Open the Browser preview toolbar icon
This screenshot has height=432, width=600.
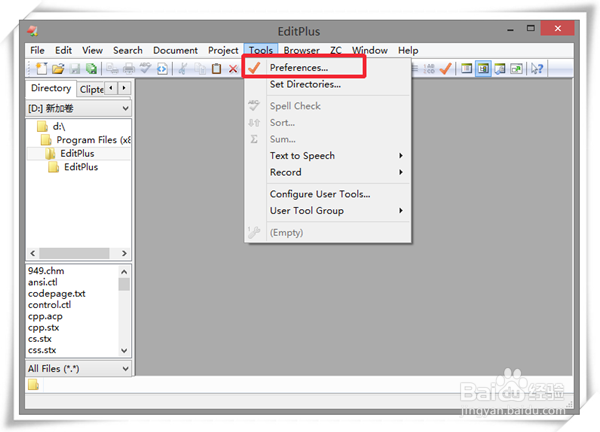tap(162, 69)
